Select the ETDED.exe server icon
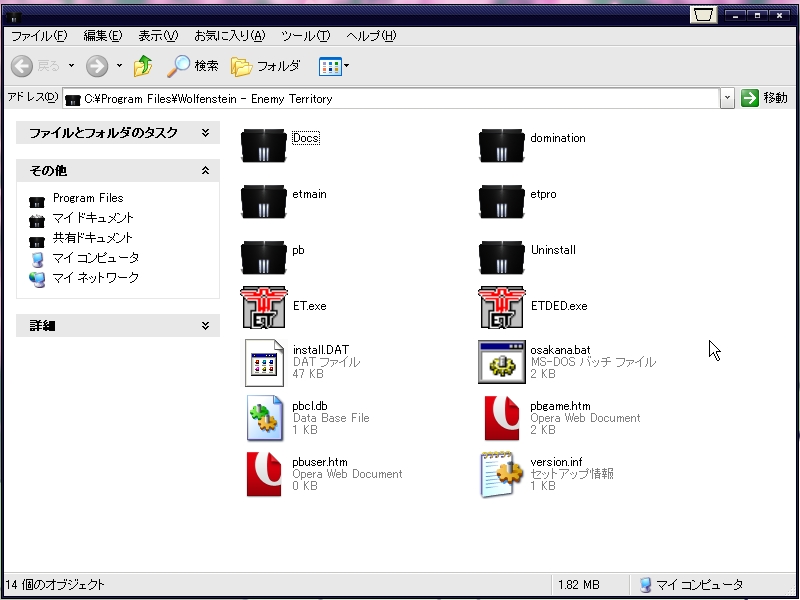Viewport: 800px width, 600px height. tap(502, 307)
